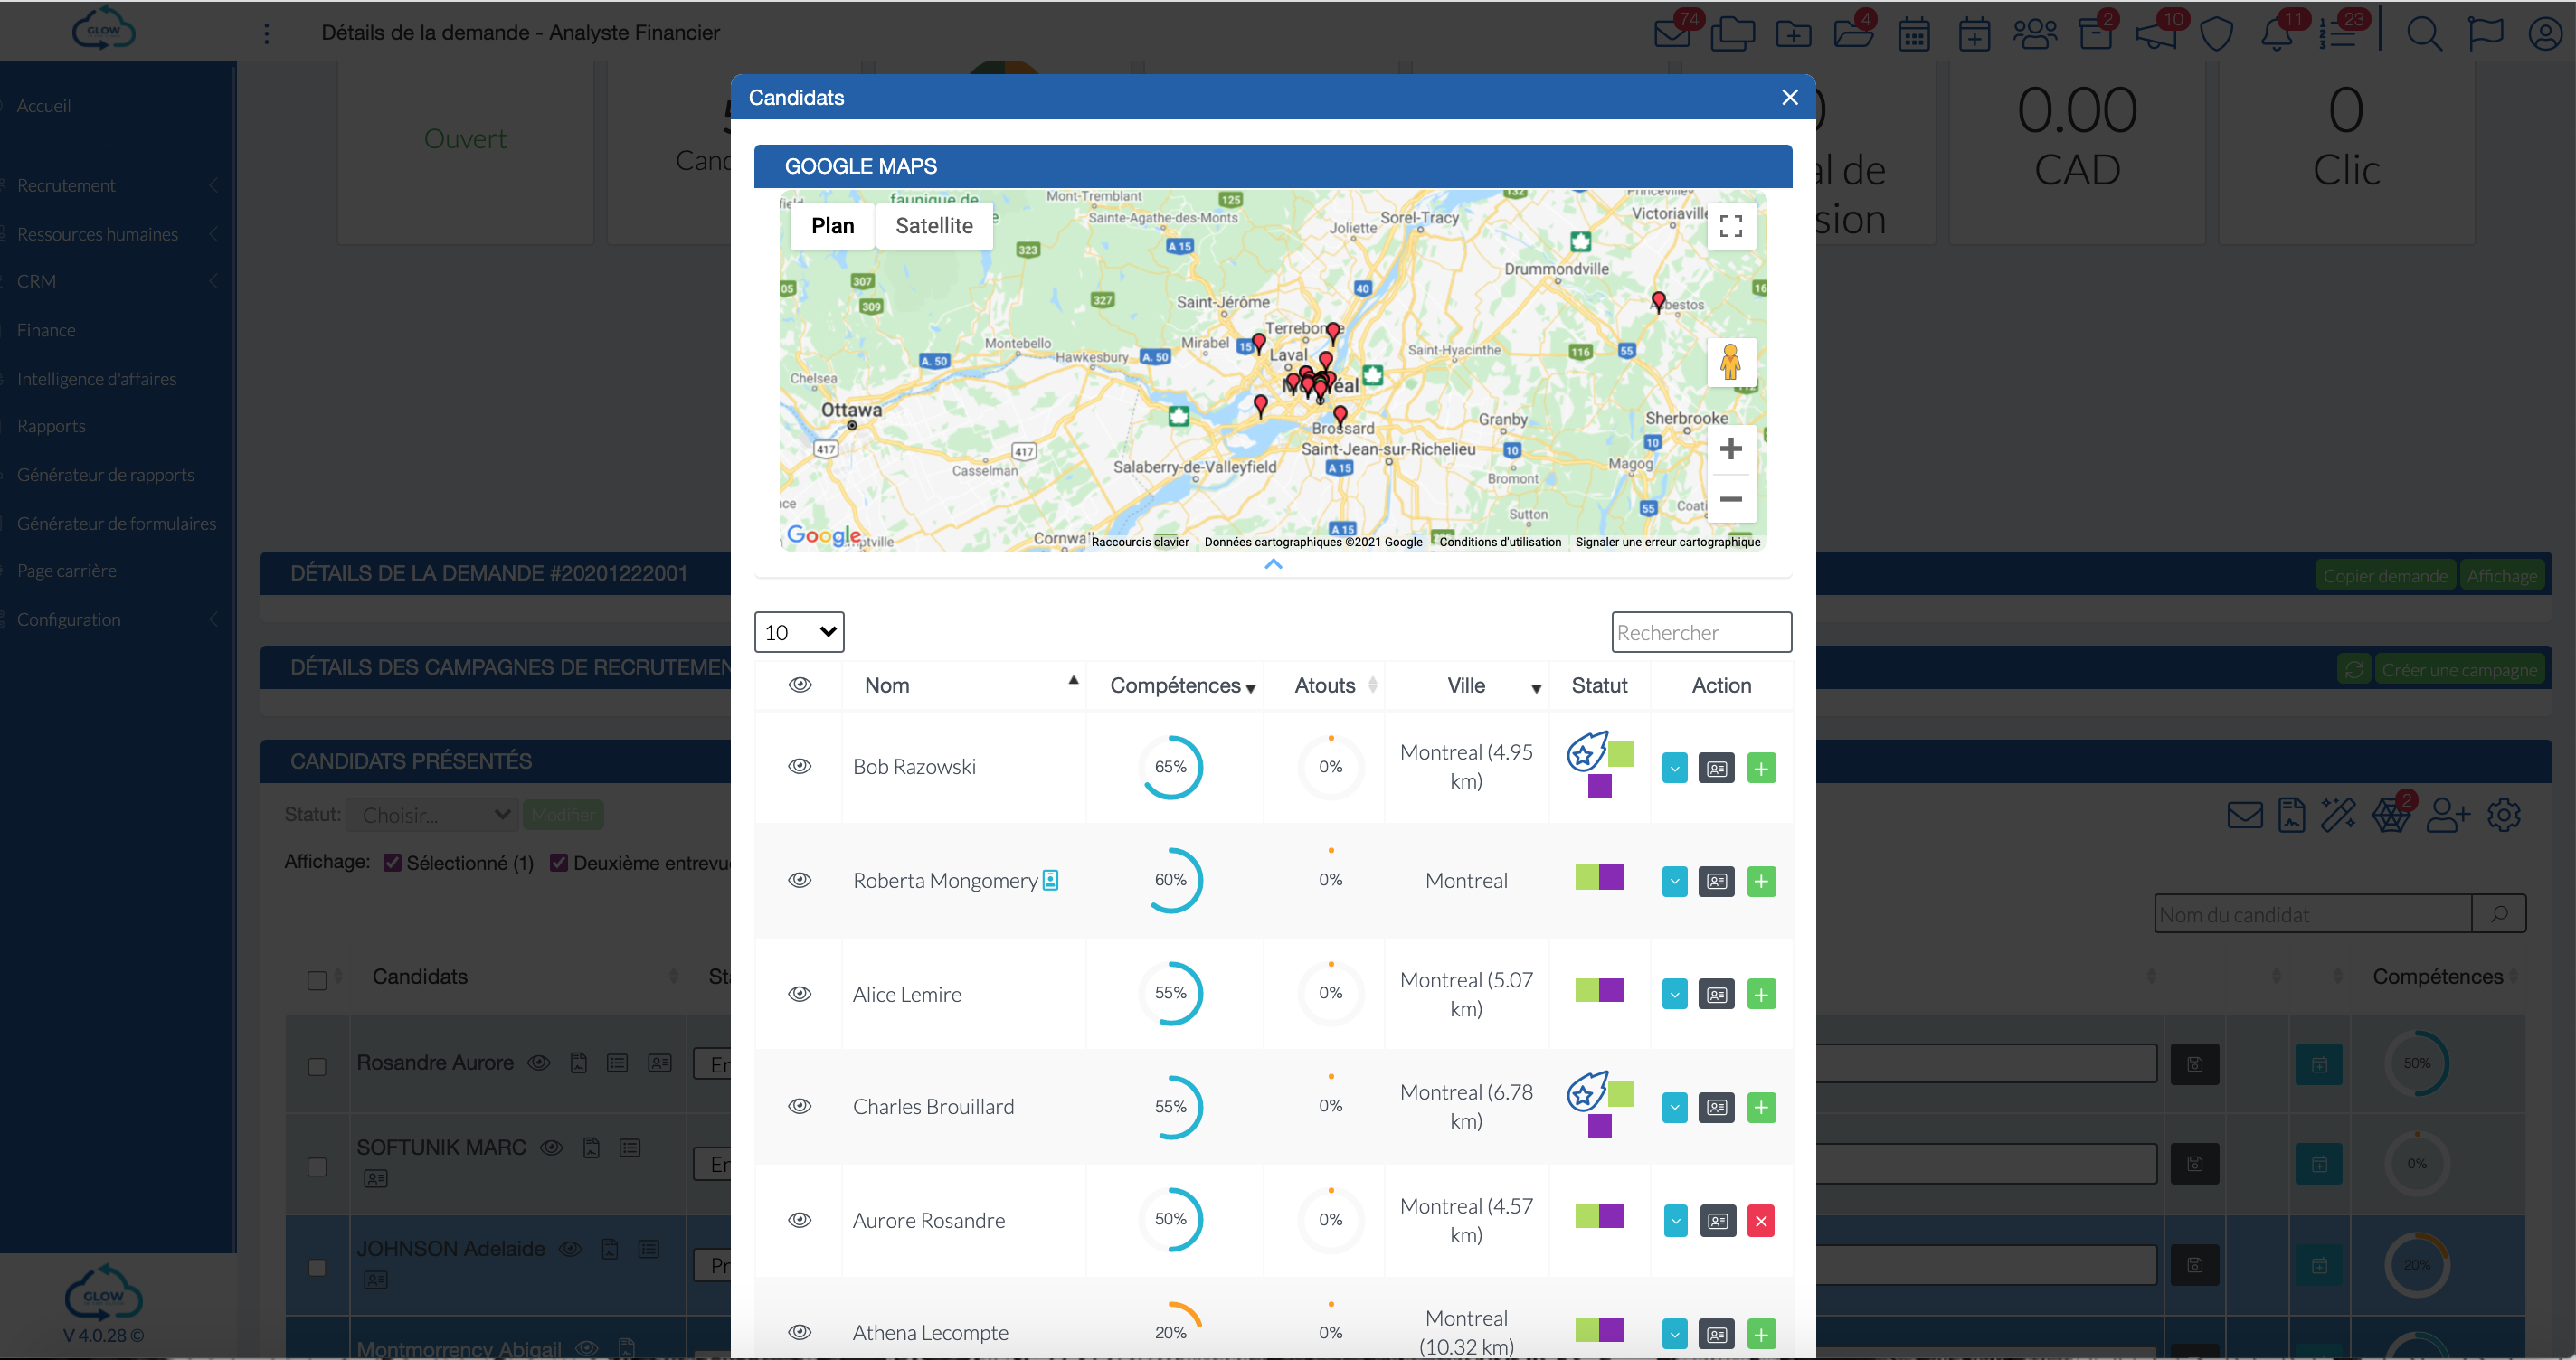Open mail icon with 74 badge
The height and width of the screenshot is (1360, 2576).
(x=1672, y=34)
